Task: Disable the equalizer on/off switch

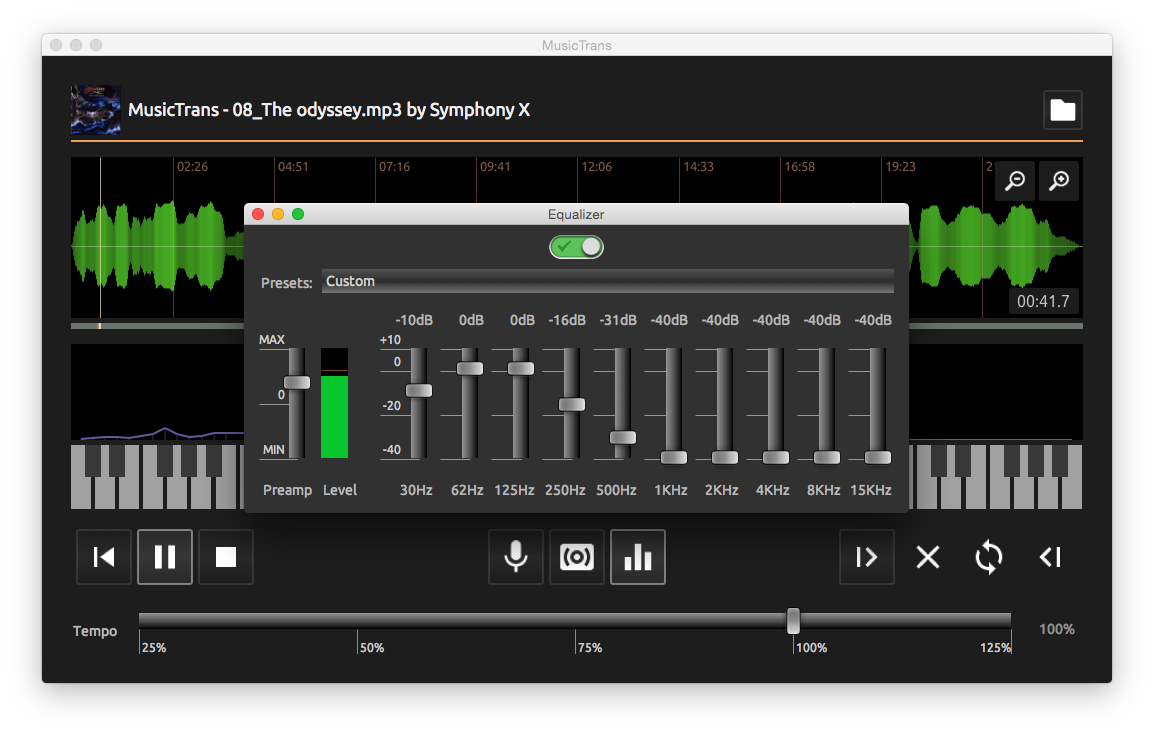Action: point(576,247)
